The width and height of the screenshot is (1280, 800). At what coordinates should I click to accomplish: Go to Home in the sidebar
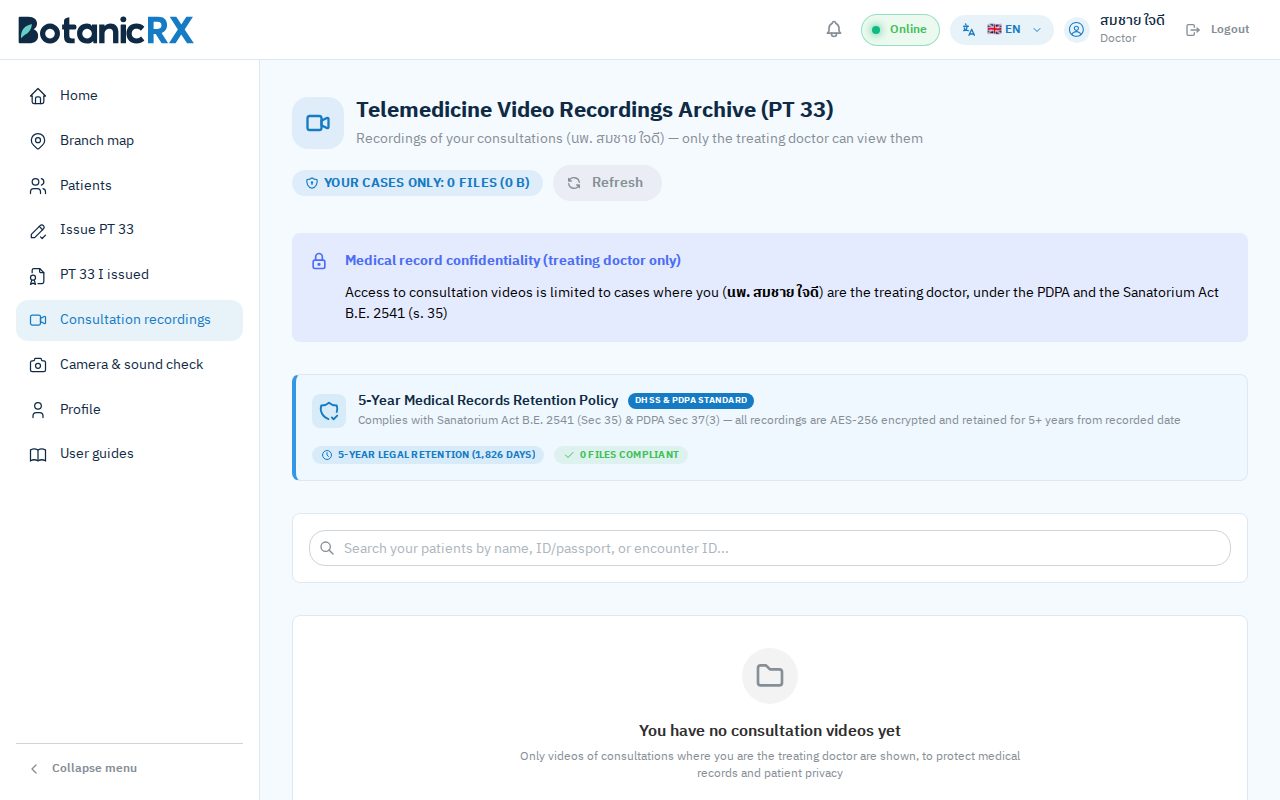129,96
